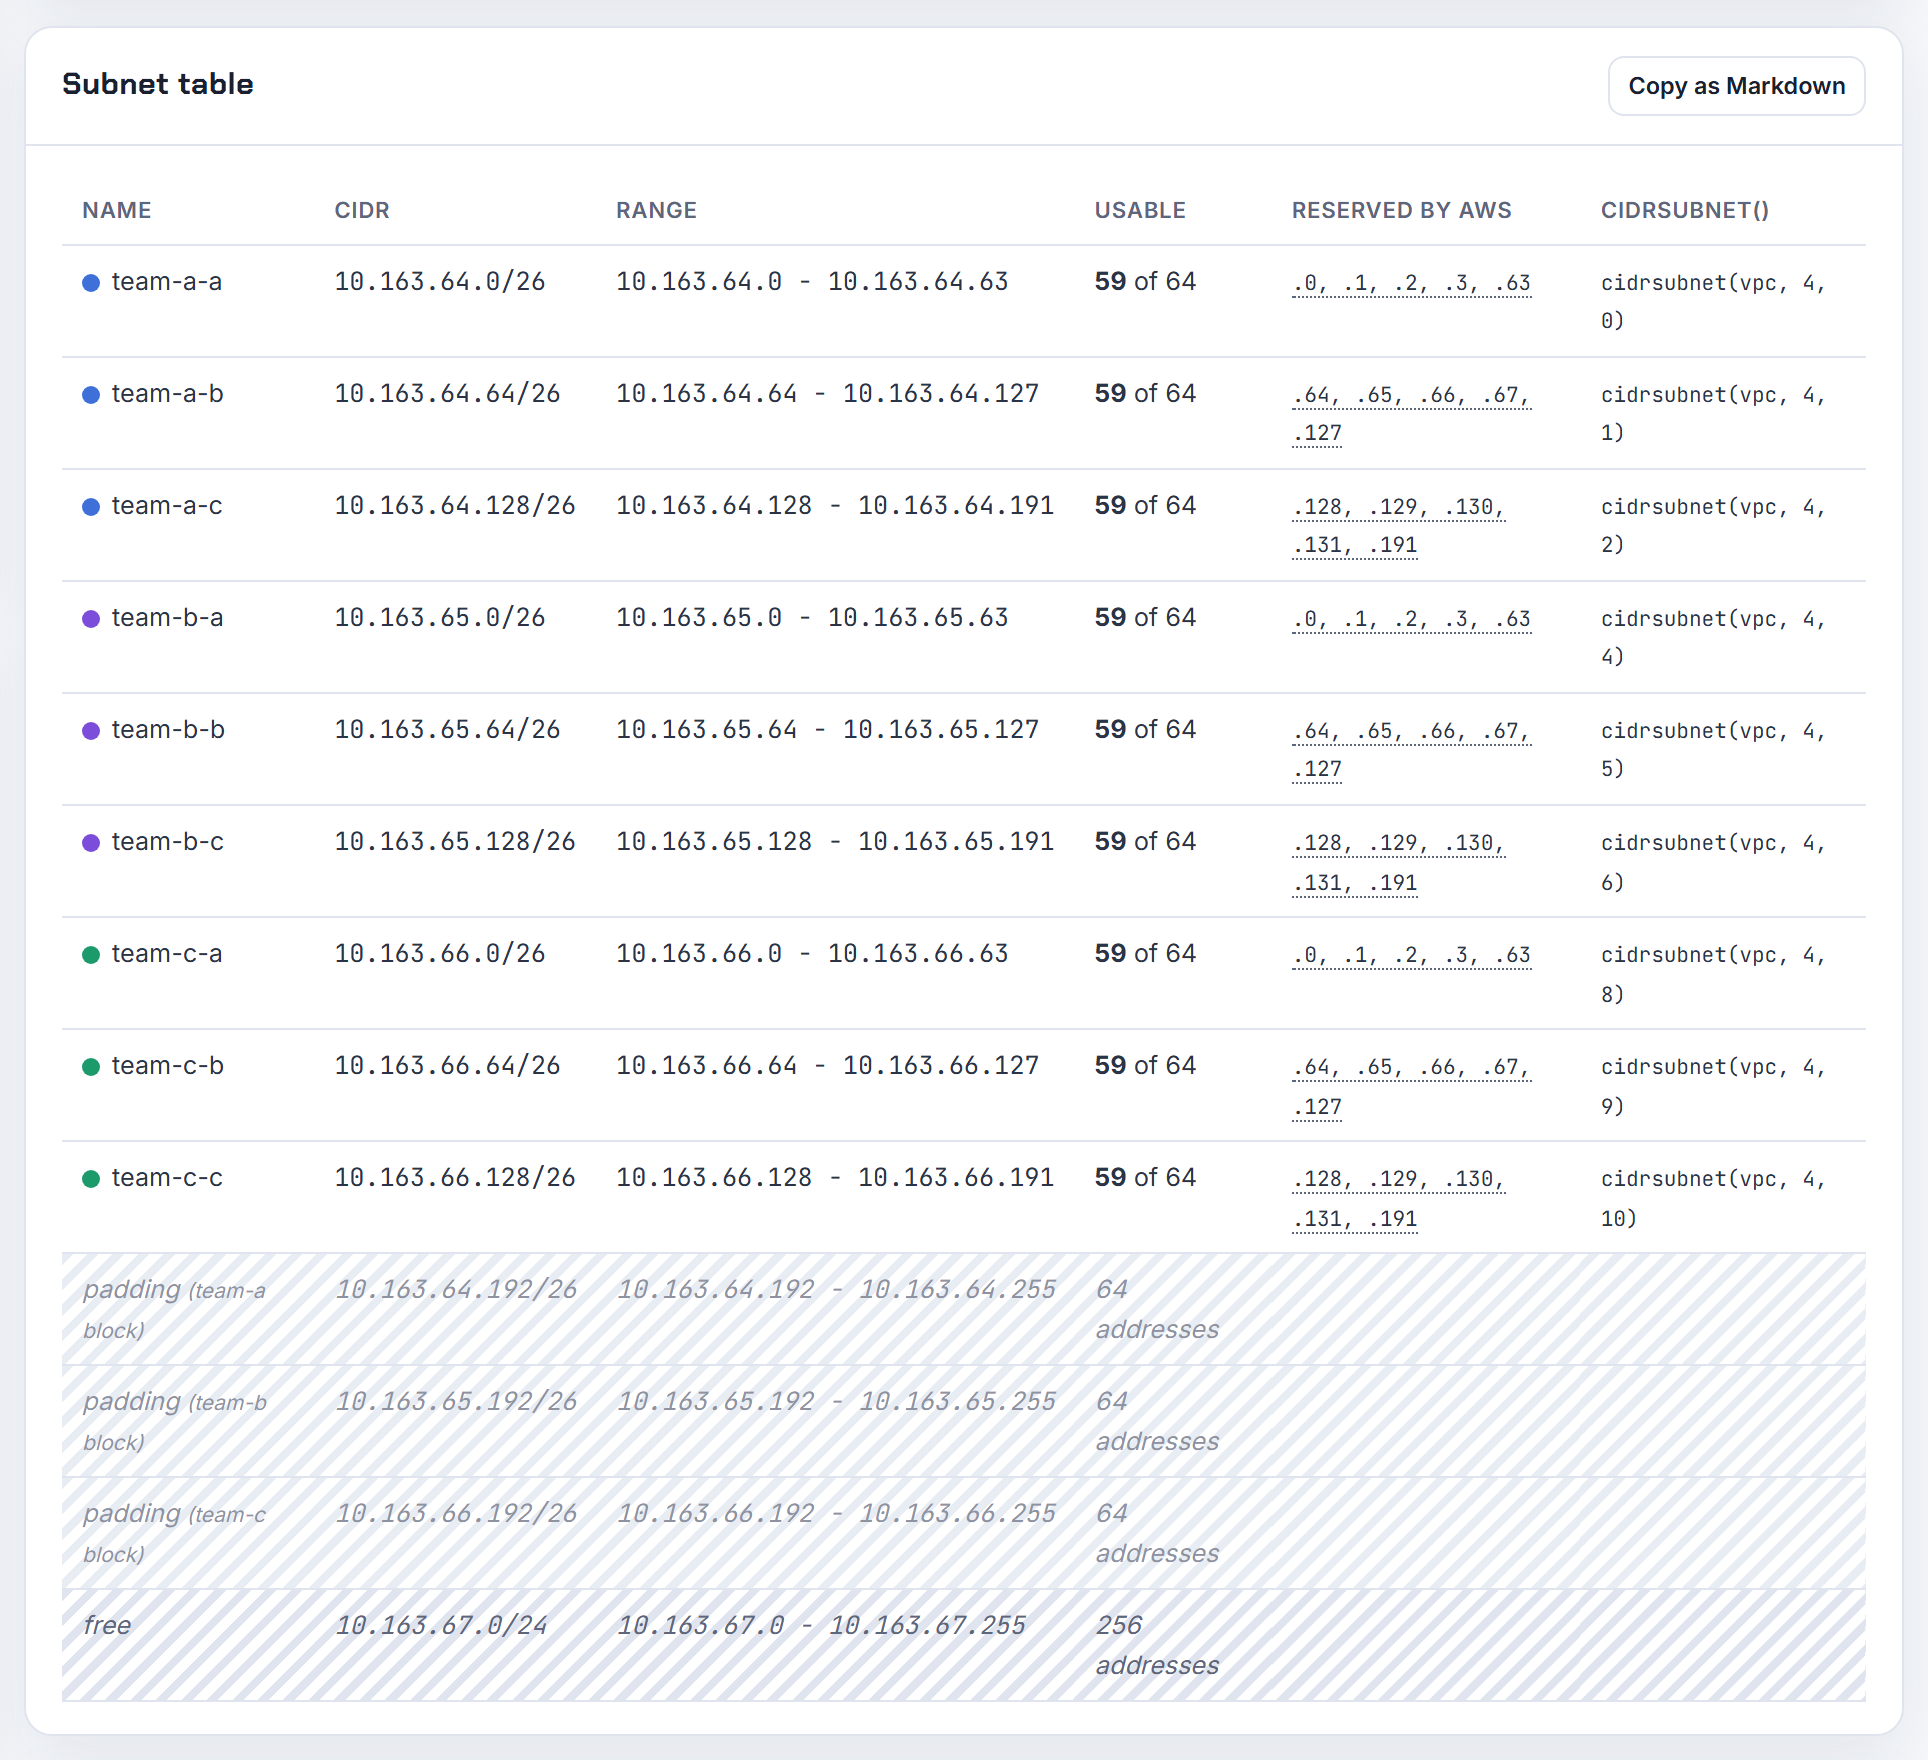Click cidrsubnet(vpc, 4, 10) cell
The height and width of the screenshot is (1760, 1928).
[1714, 1198]
